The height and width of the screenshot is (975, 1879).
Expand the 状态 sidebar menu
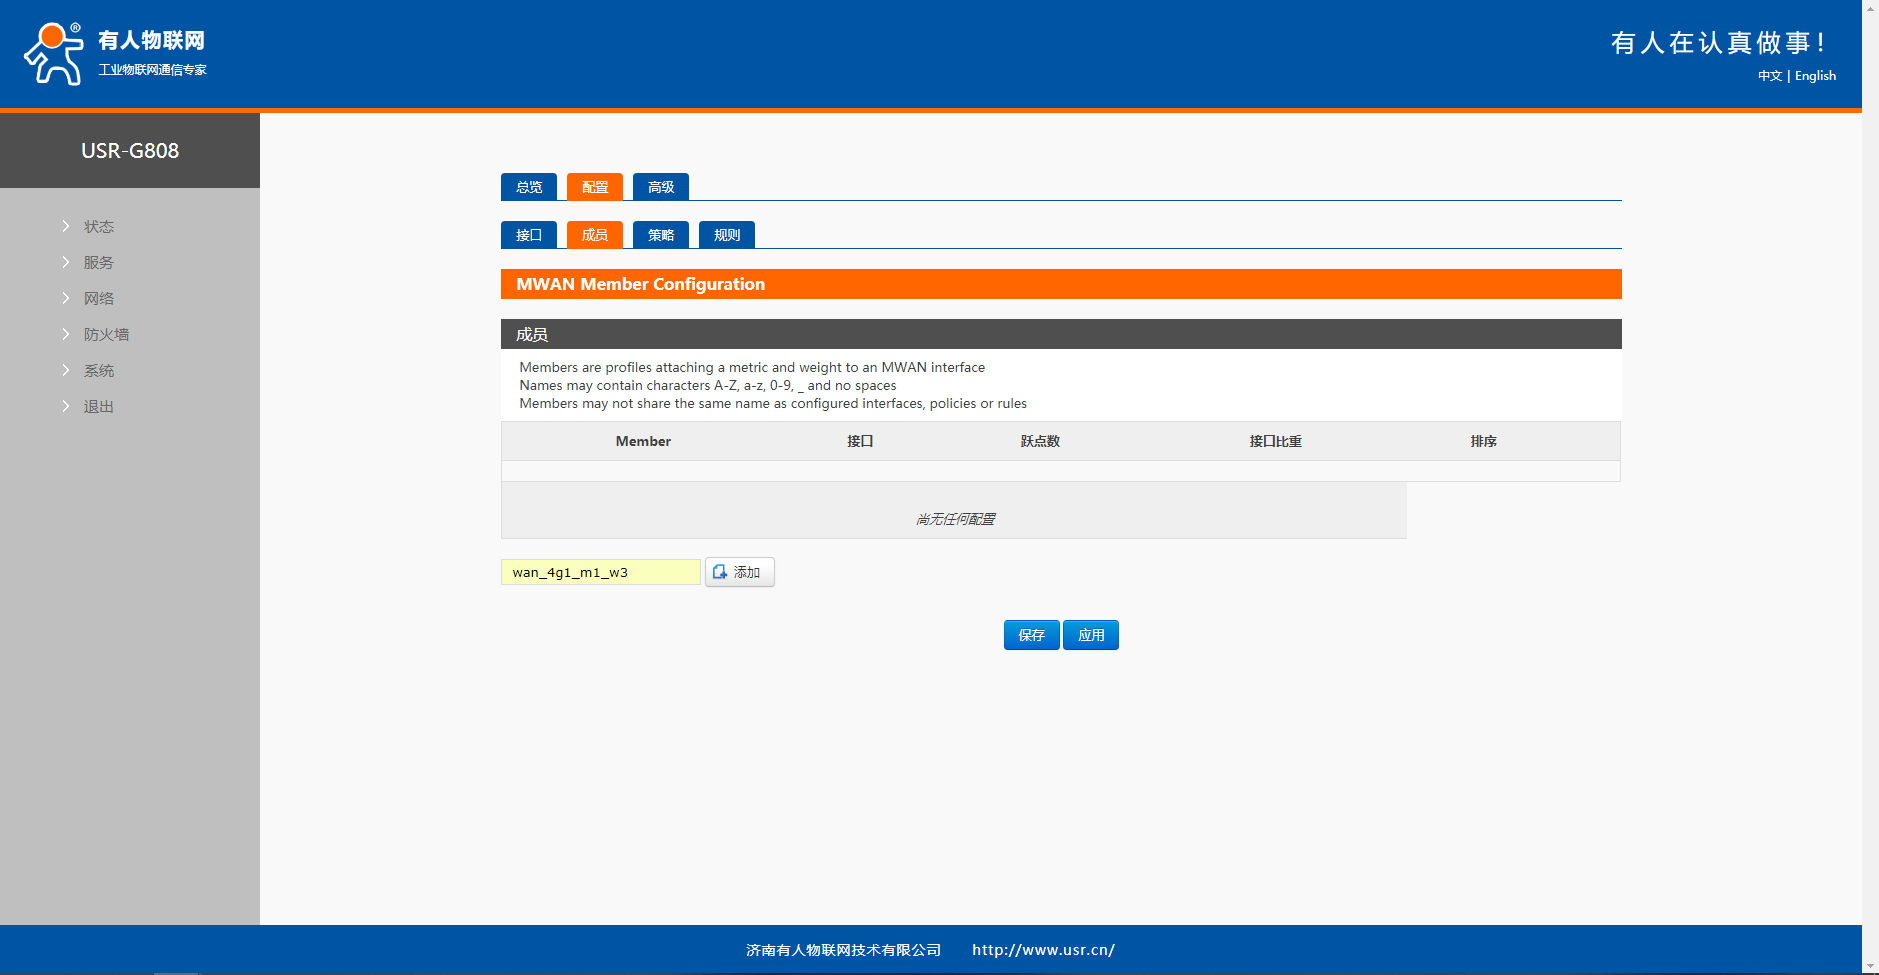click(98, 227)
